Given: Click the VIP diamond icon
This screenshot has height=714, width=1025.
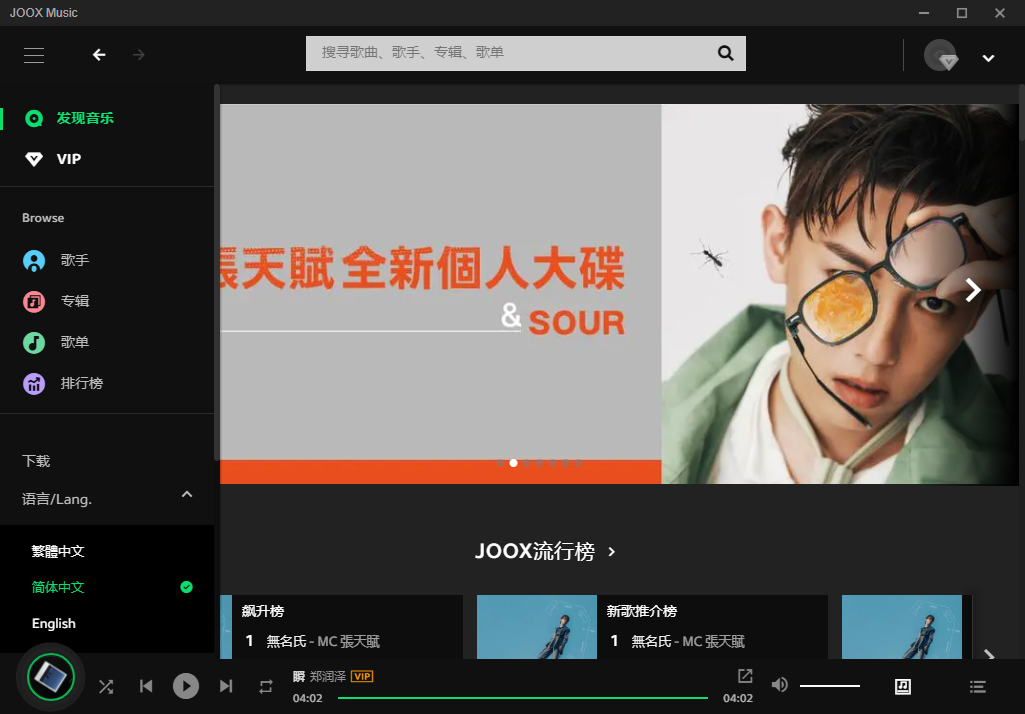Looking at the screenshot, I should (34, 159).
